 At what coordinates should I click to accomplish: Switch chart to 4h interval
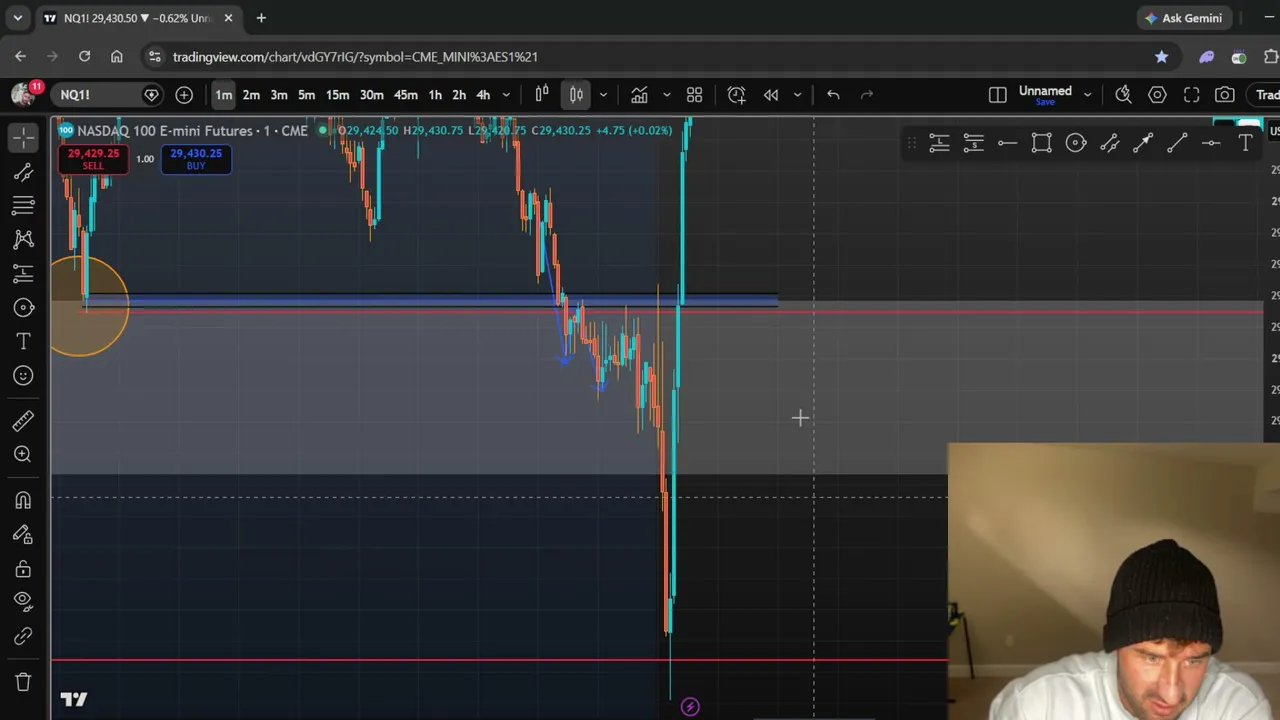click(483, 95)
